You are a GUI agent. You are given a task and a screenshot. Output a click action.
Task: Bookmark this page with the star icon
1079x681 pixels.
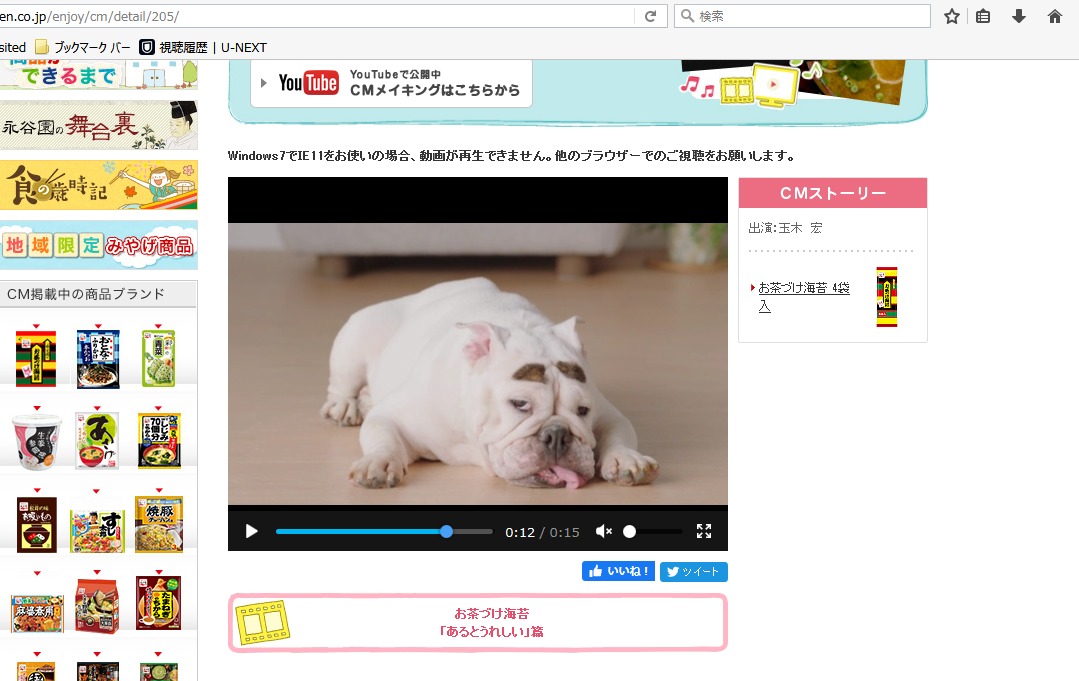[952, 16]
